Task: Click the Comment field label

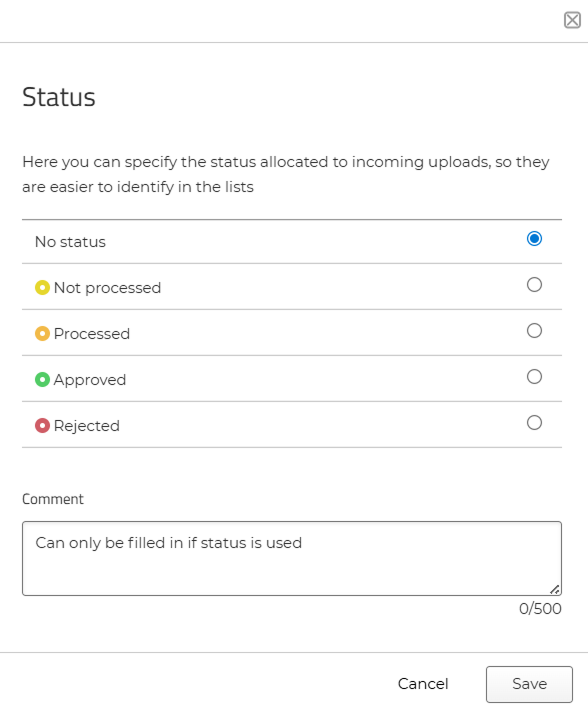Action: 53,499
